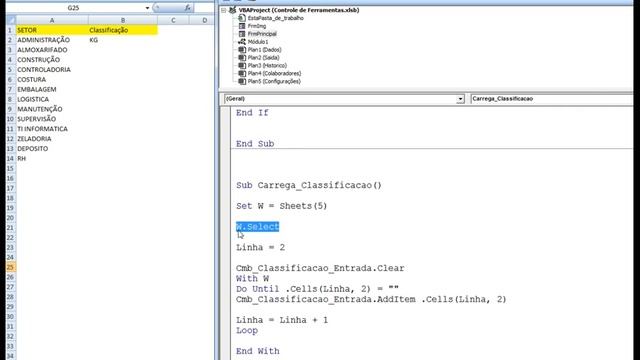Click the Módulo1 module icon
Image resolution: width=640 pixels, height=360 pixels.
242,42
